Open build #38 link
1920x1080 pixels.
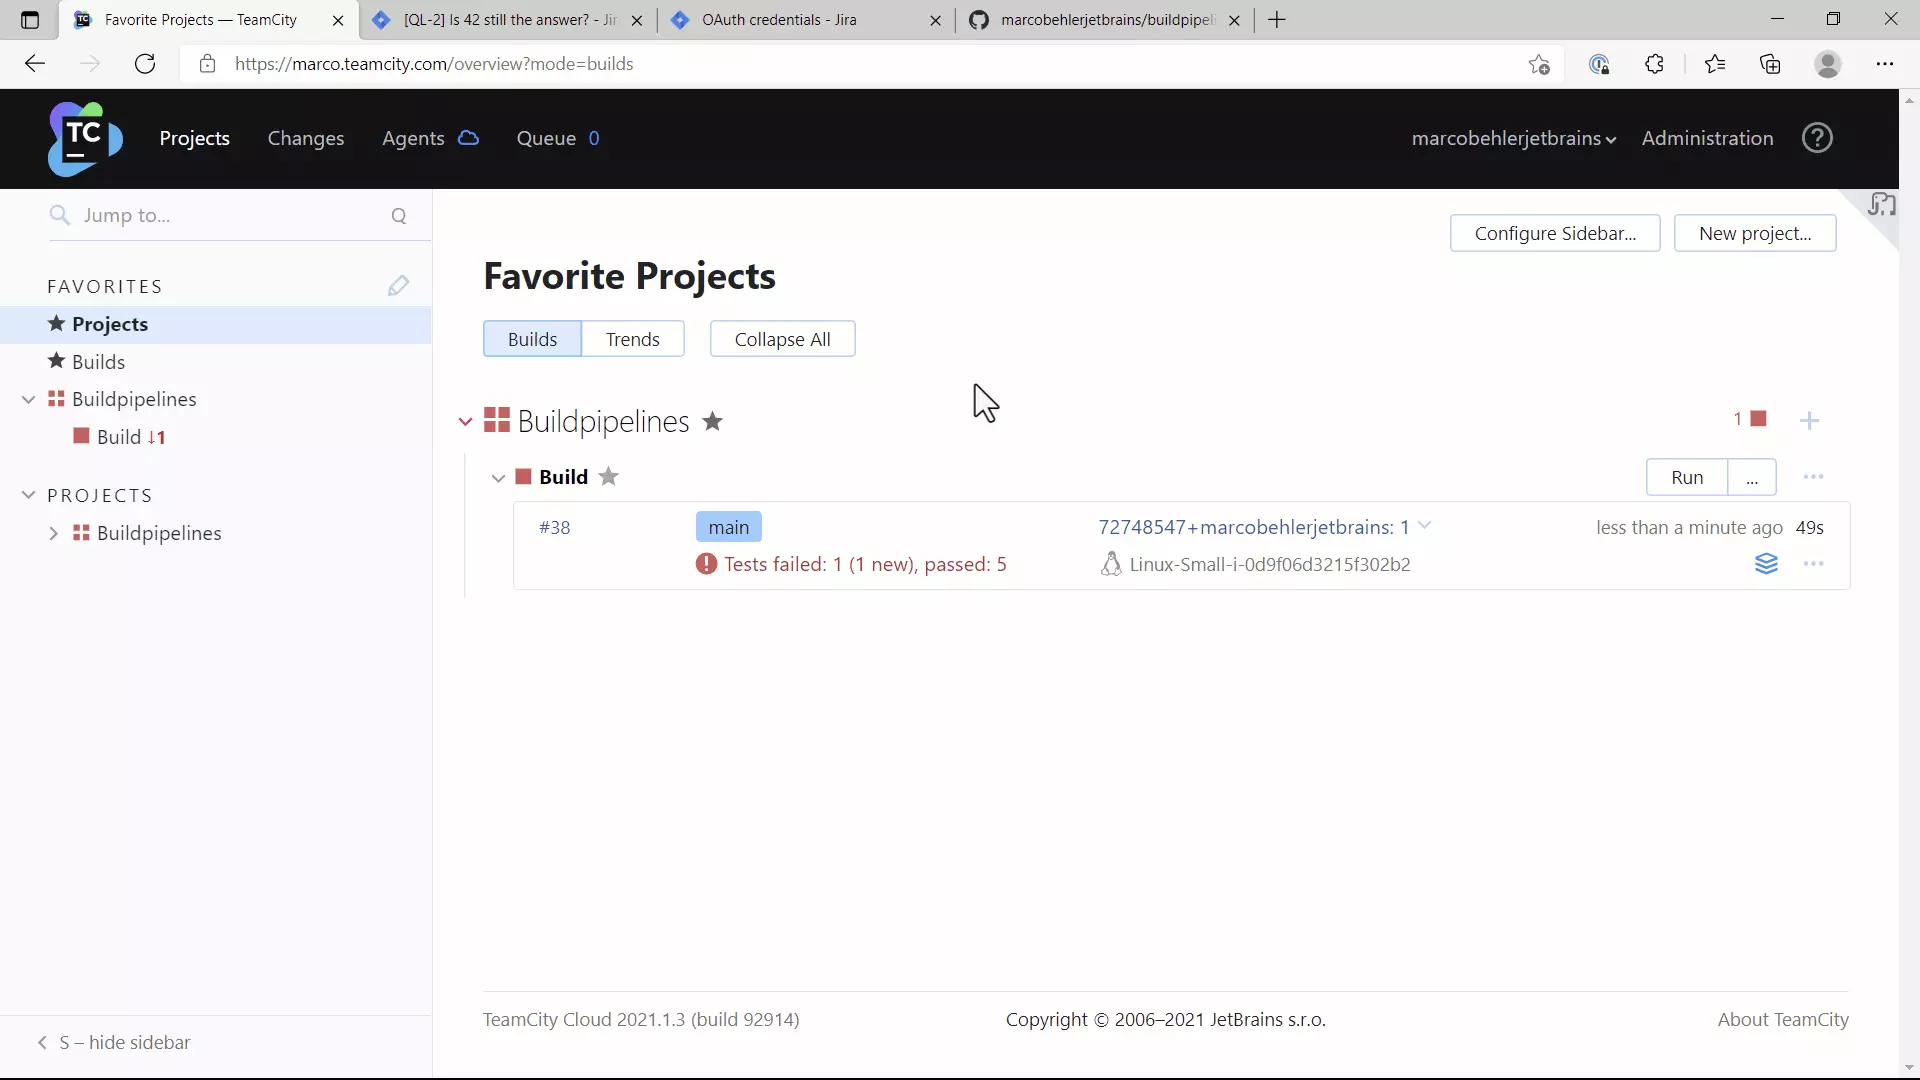[554, 527]
